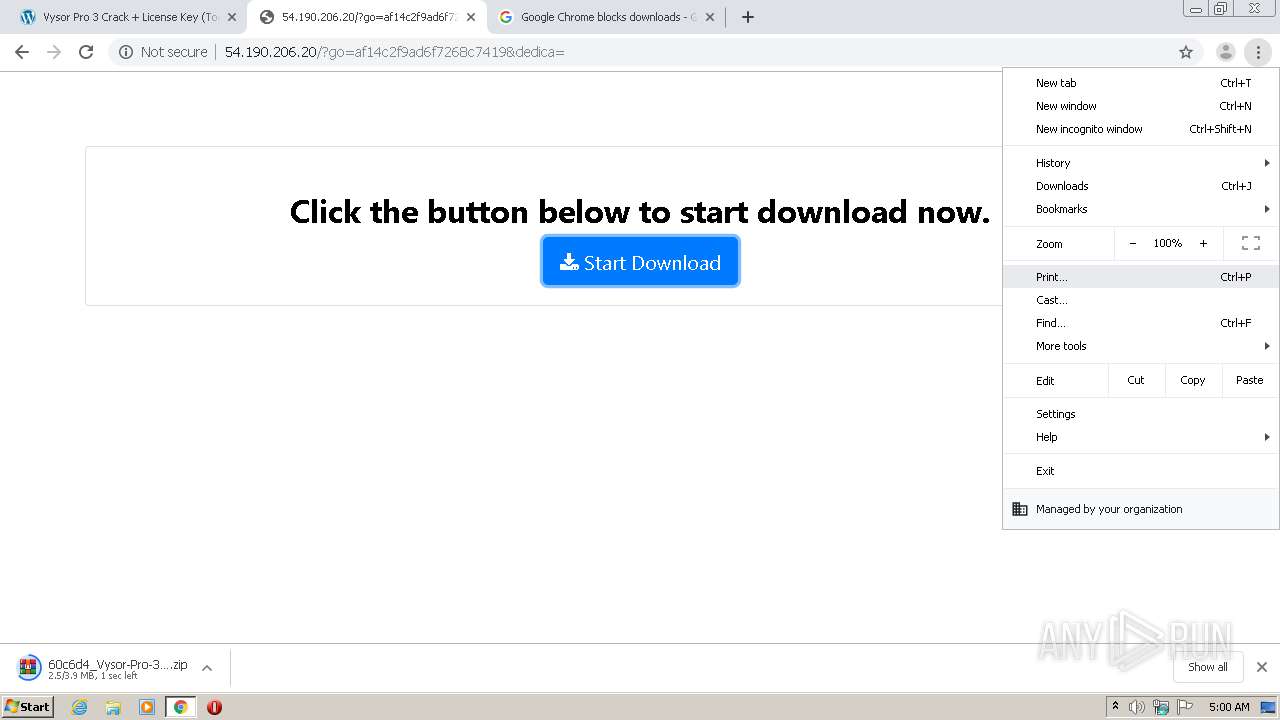The image size is (1280, 720).
Task: Expand download item options chevron
Action: [207, 668]
